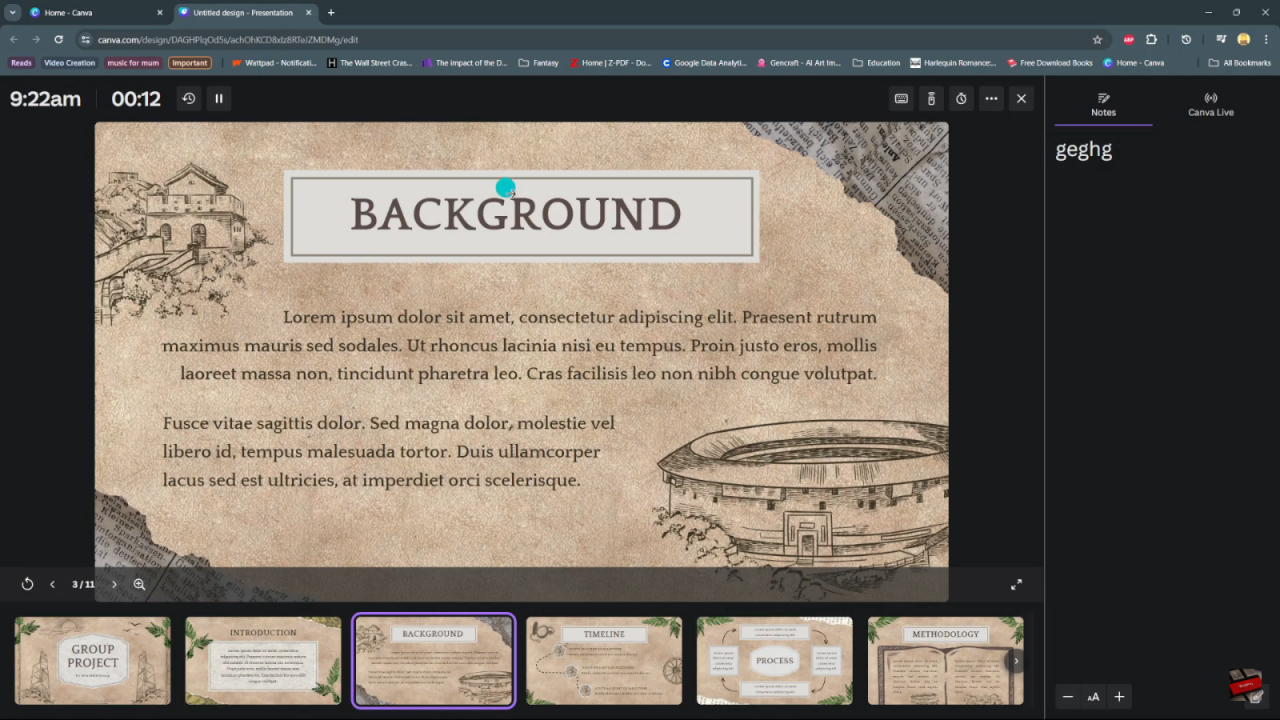
Task: Open the All Bookmarks folder
Action: 1240,63
